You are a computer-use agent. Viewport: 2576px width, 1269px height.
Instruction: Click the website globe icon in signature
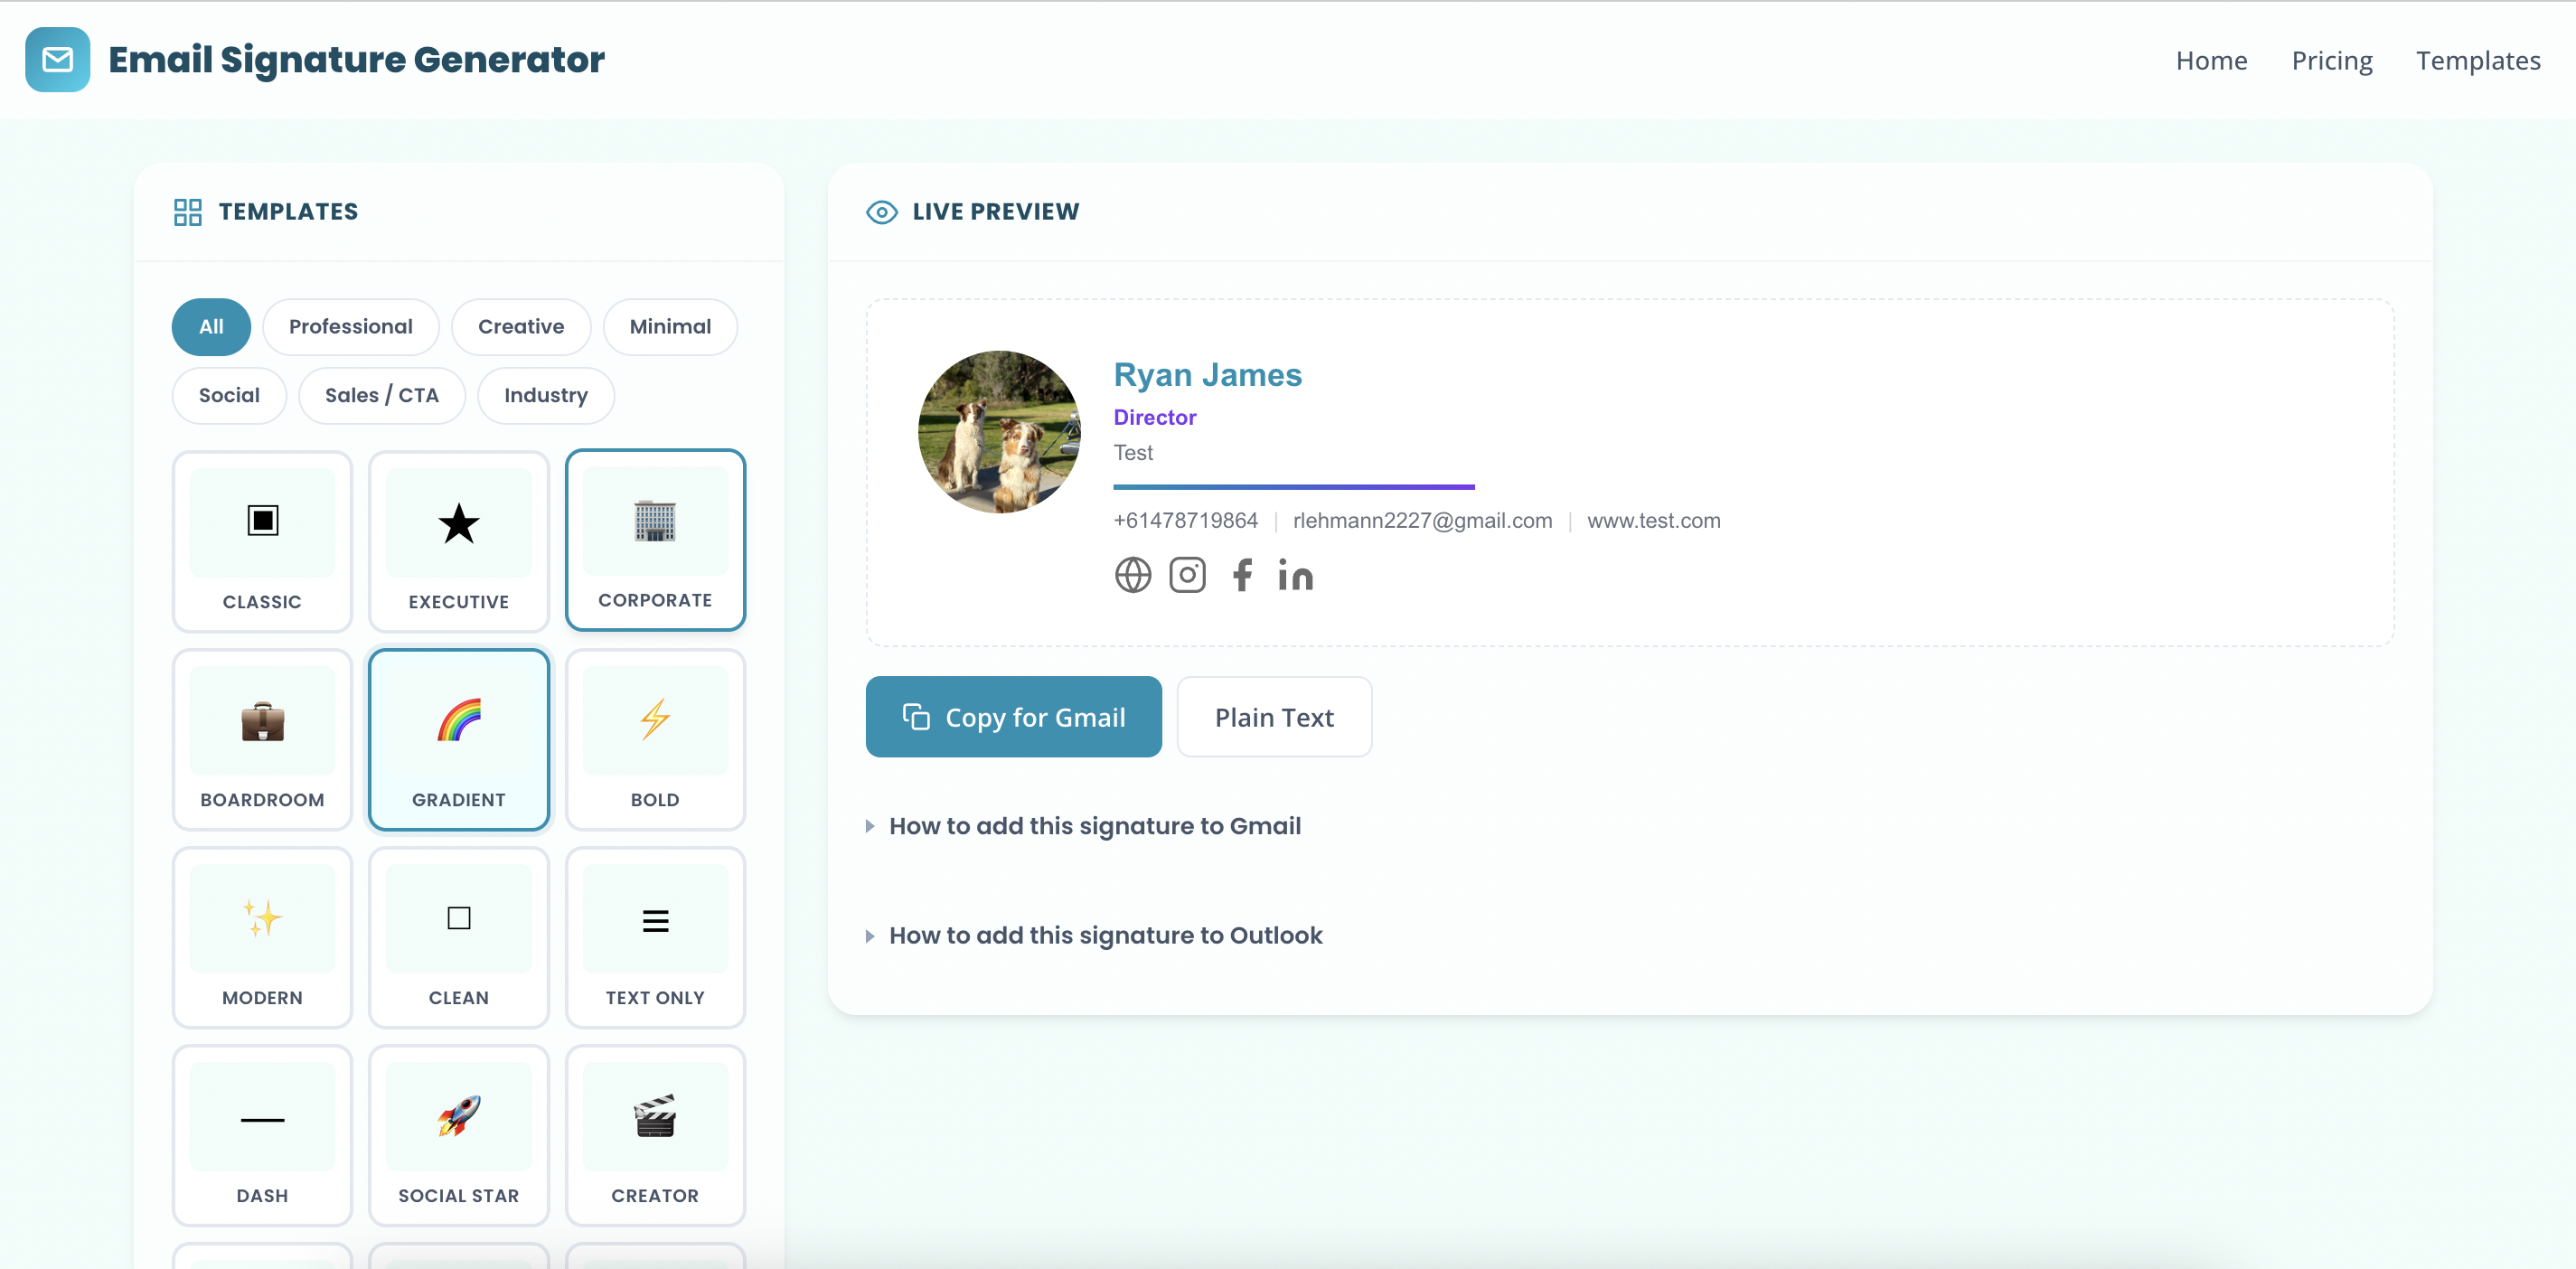tap(1133, 575)
